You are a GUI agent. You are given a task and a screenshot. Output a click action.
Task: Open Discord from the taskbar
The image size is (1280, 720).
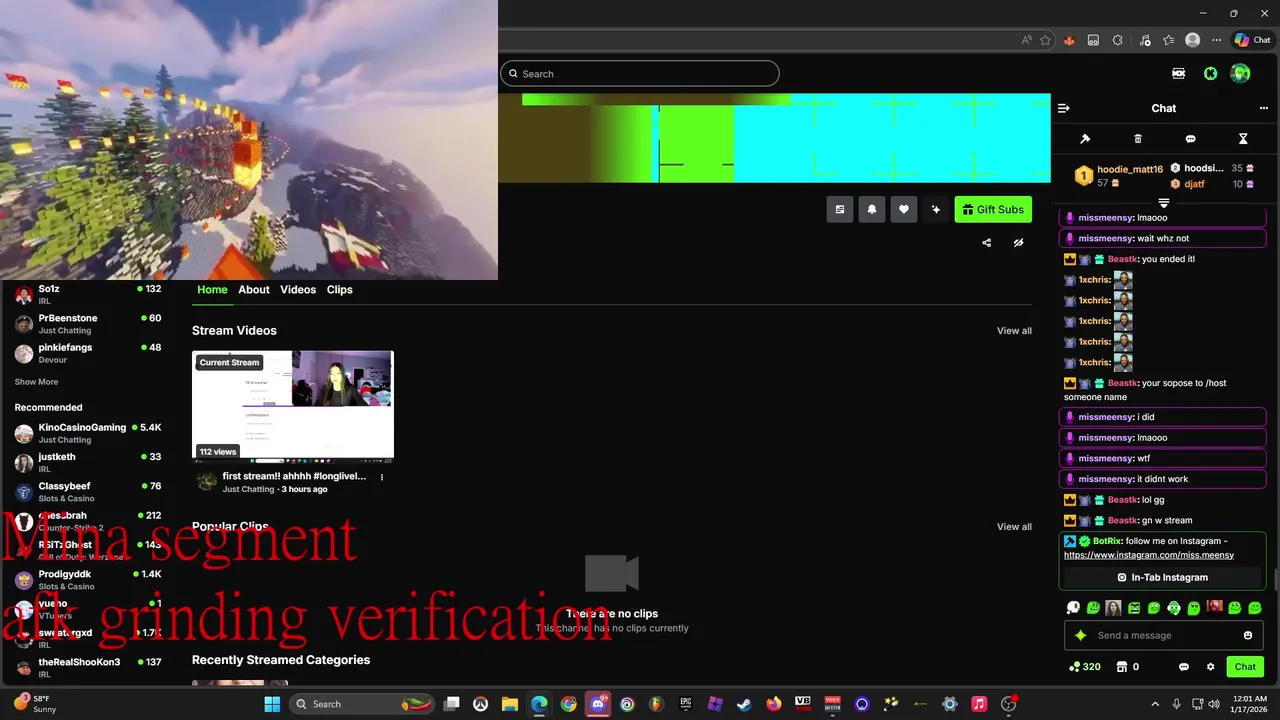(598, 704)
